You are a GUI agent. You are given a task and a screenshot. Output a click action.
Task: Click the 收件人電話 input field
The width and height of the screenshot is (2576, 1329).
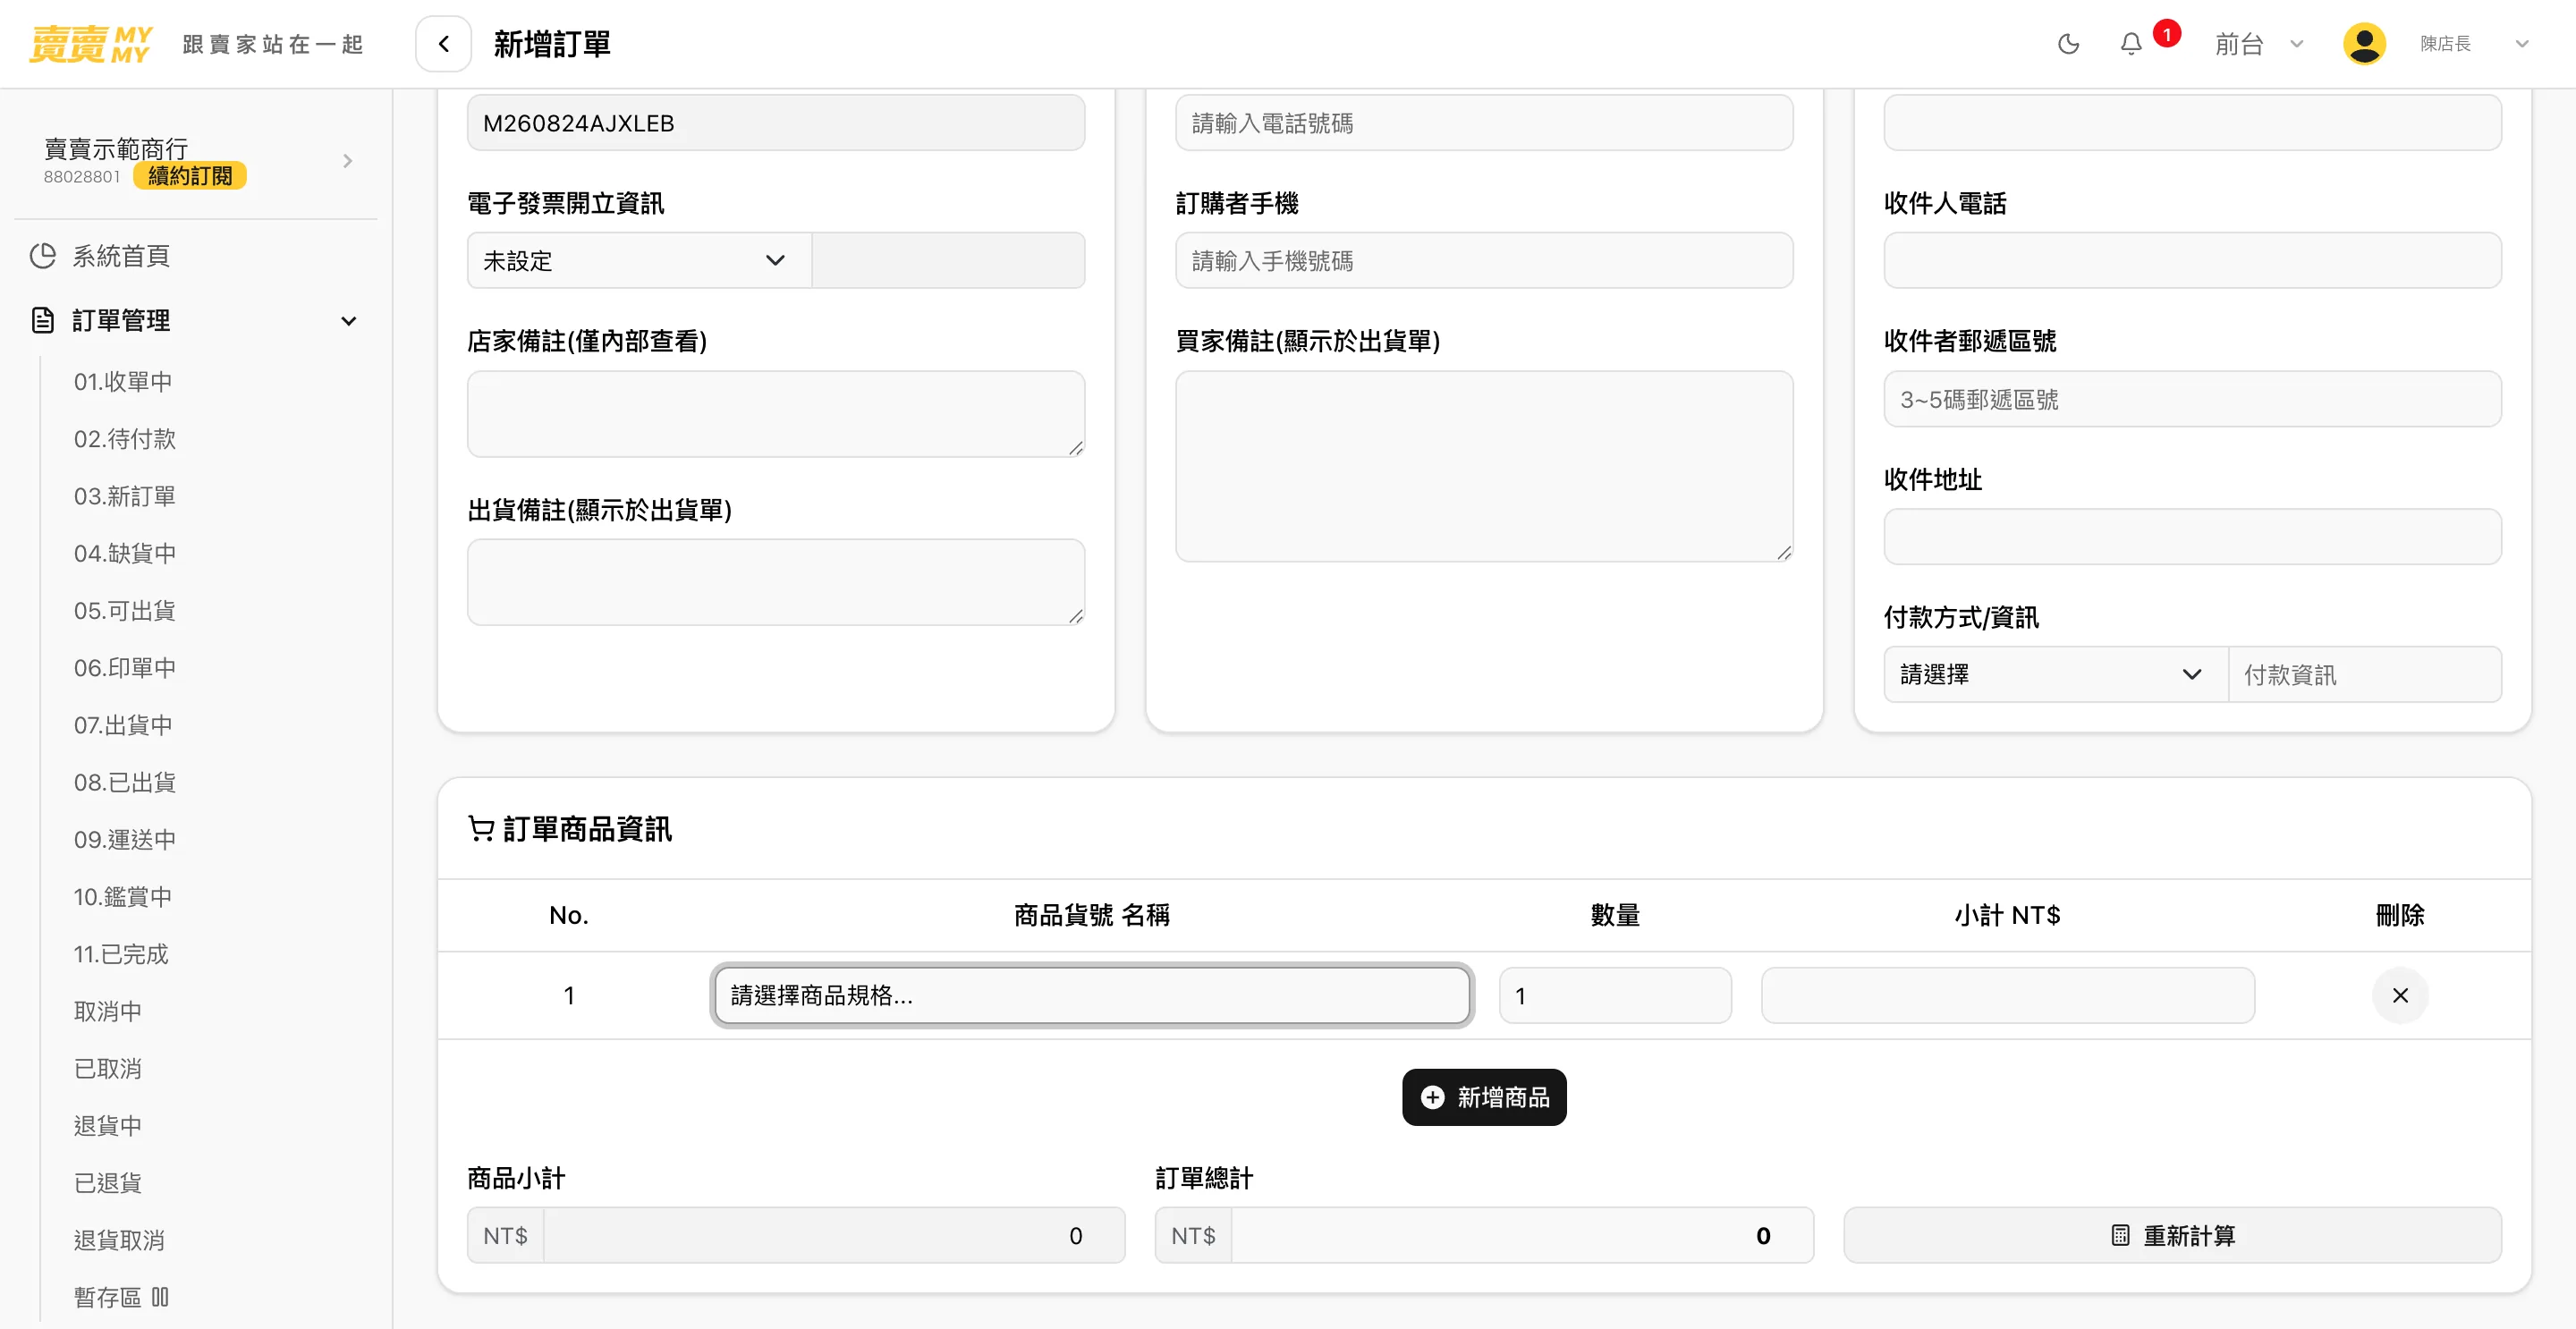[2192, 261]
